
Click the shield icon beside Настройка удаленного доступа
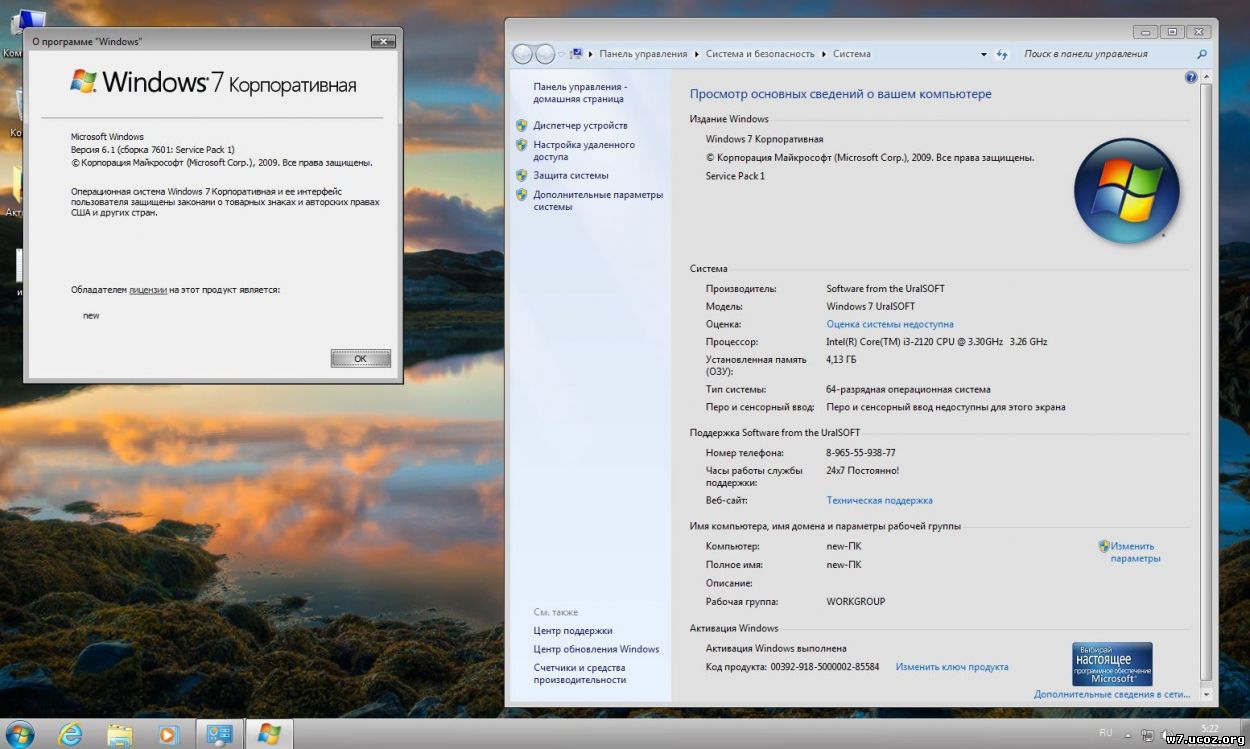point(521,145)
